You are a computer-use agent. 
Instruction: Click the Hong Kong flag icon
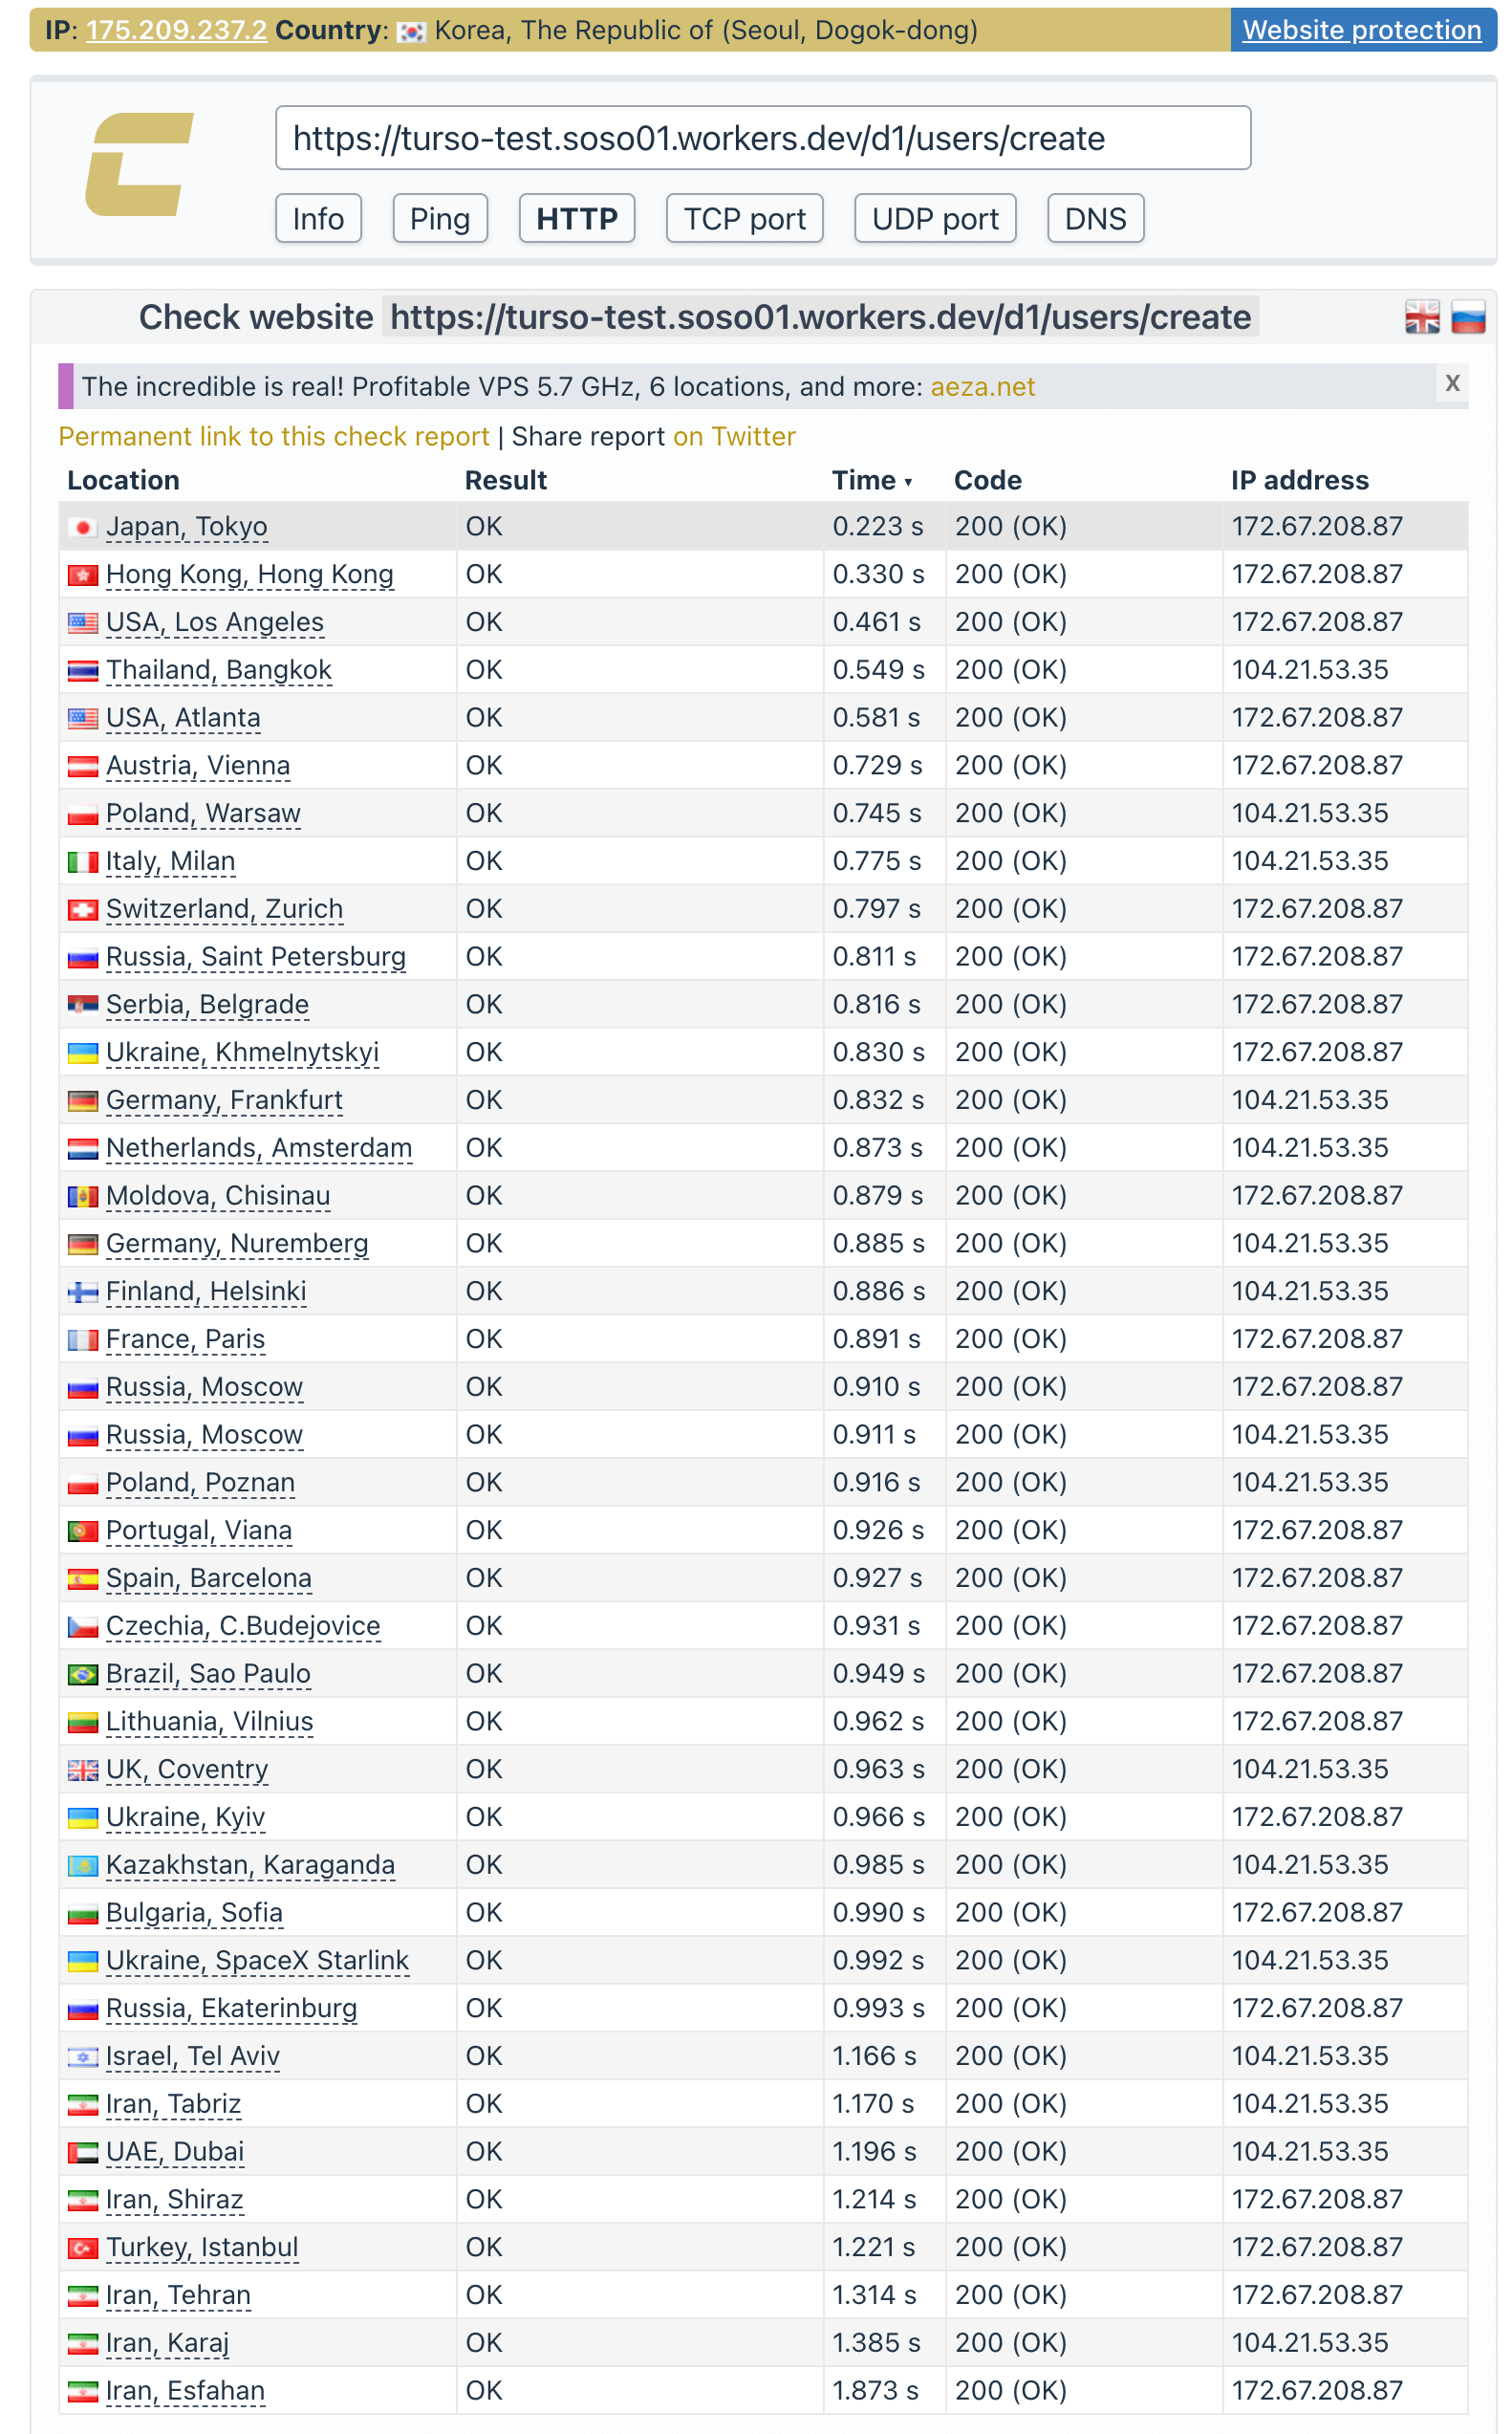point(83,575)
